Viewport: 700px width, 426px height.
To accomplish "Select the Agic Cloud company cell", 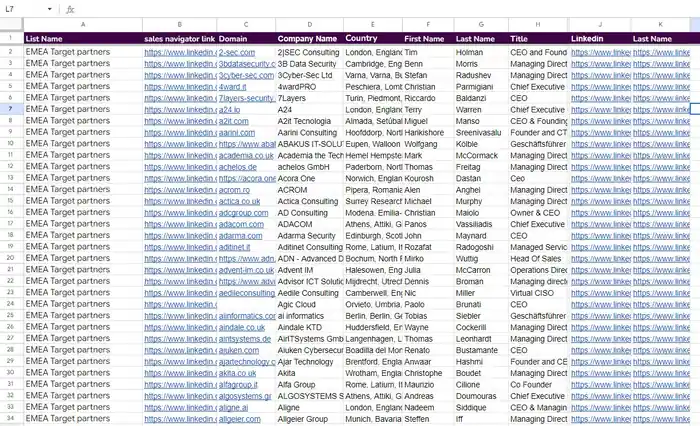I will pyautogui.click(x=309, y=305).
